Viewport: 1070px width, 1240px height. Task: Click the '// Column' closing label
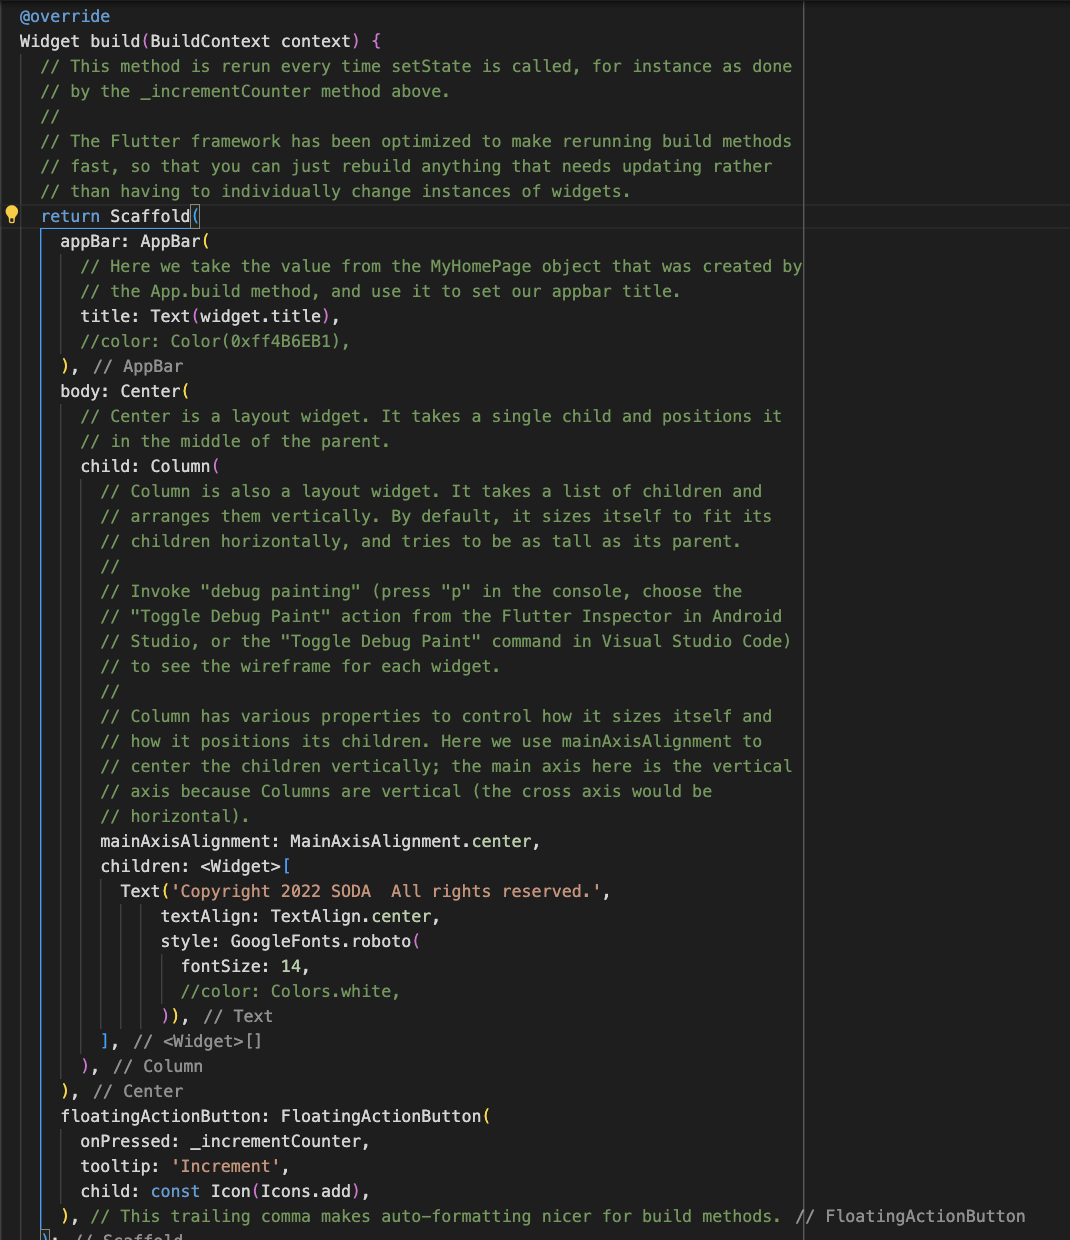(x=158, y=1066)
